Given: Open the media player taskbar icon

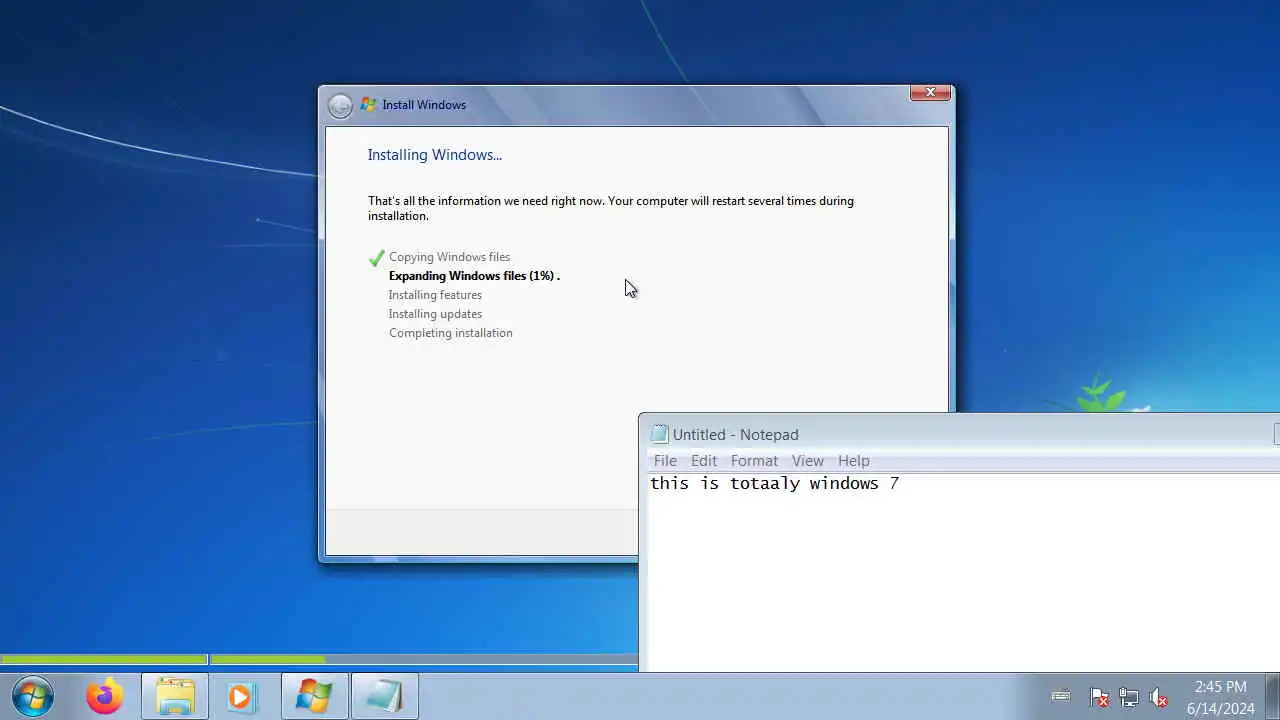Looking at the screenshot, I should (x=240, y=696).
